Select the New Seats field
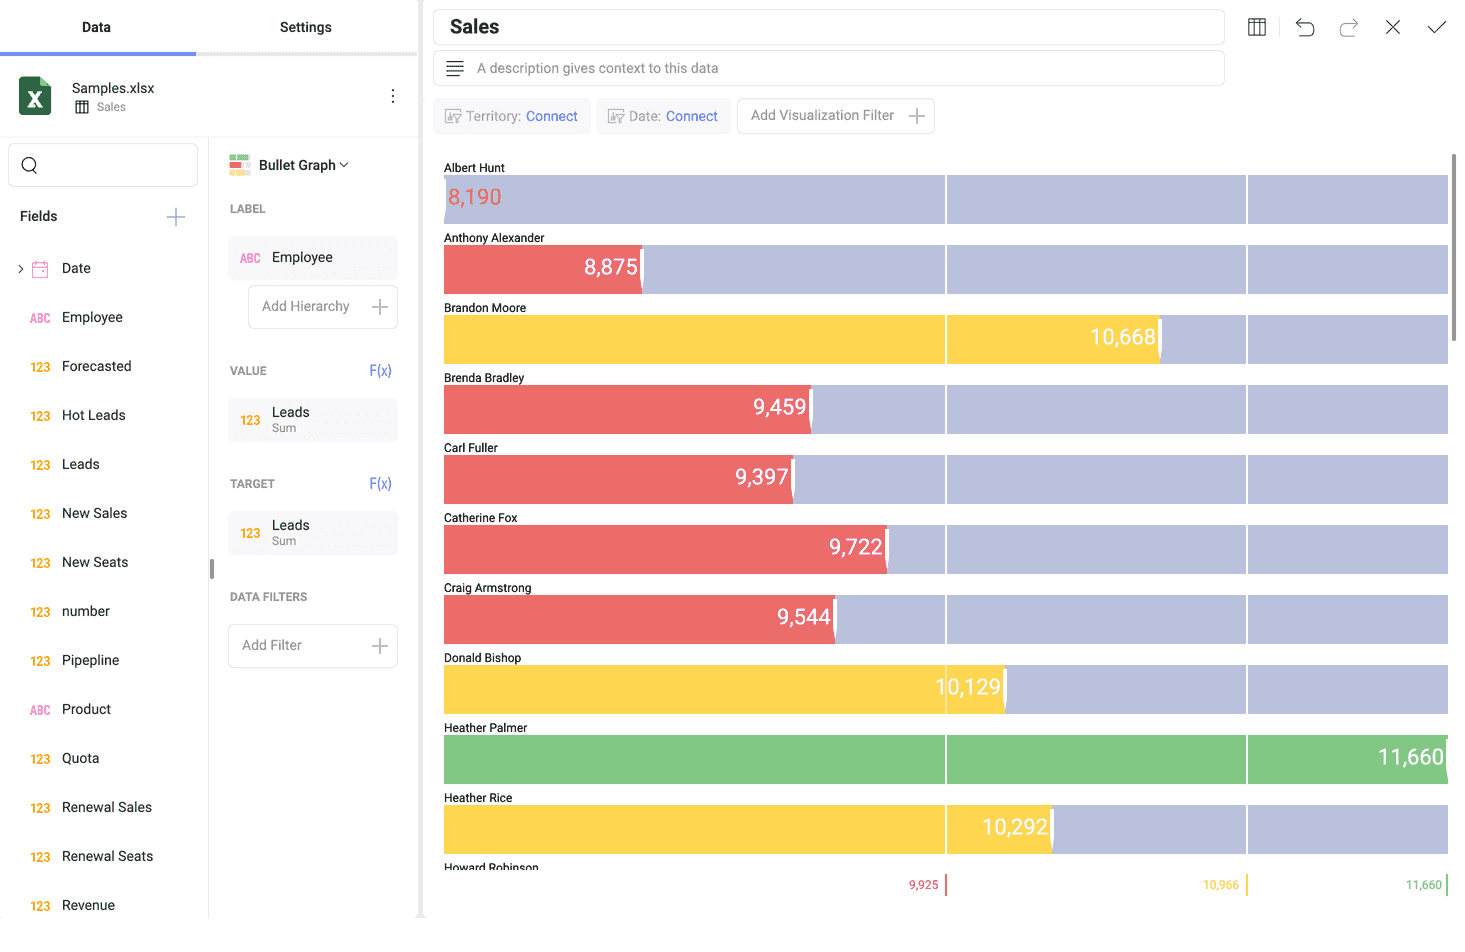This screenshot has width=1465, height=952. (95, 563)
